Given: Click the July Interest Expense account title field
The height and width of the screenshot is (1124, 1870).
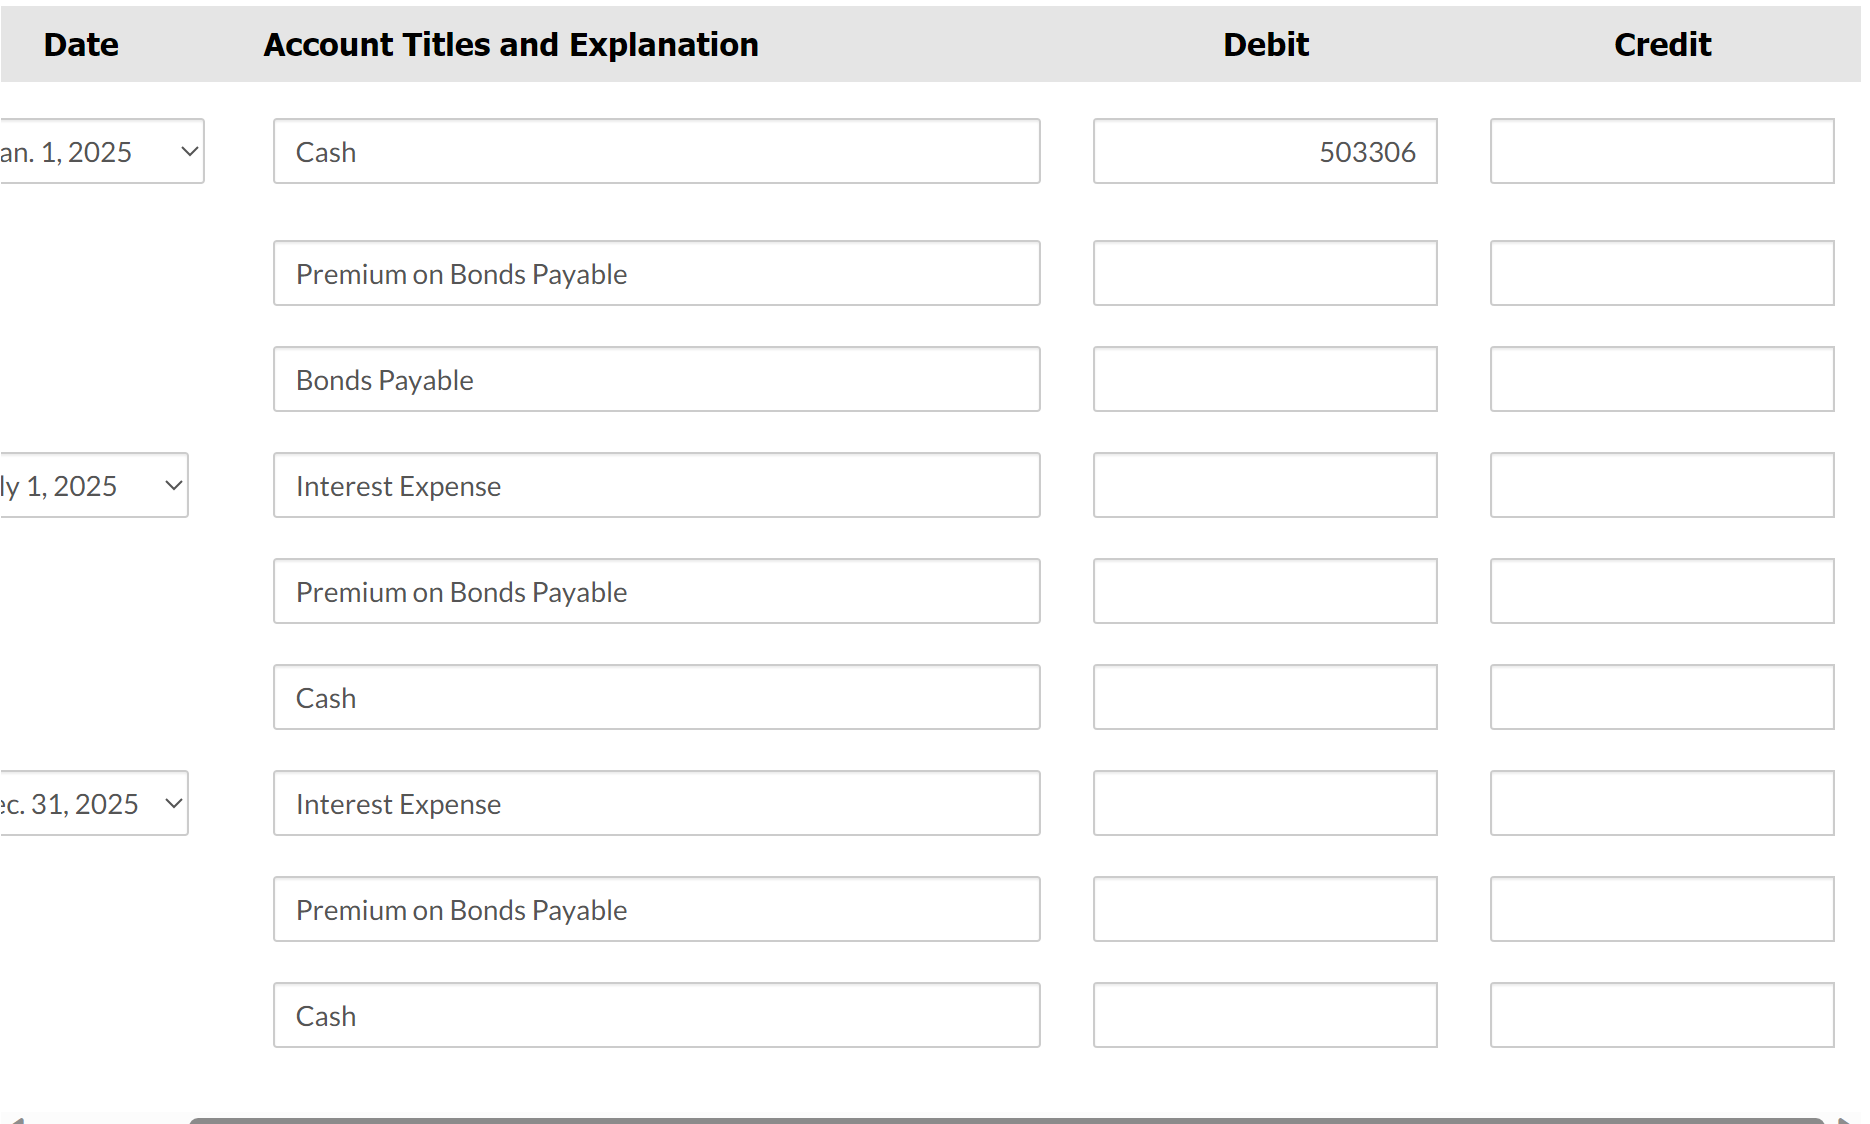Looking at the screenshot, I should (657, 485).
